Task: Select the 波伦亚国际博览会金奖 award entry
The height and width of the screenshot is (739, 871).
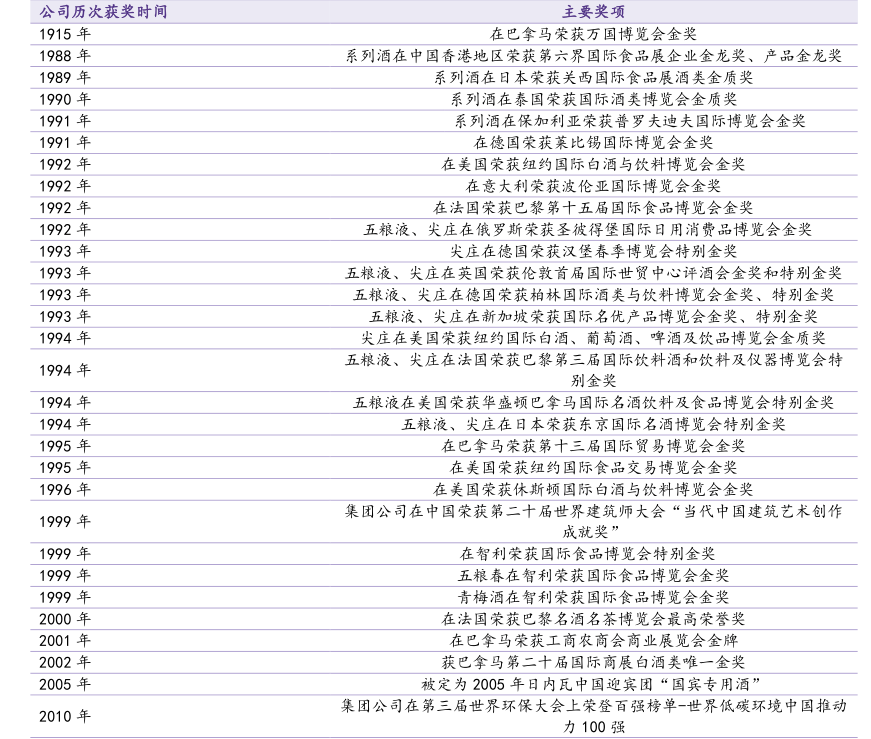Action: point(593,186)
